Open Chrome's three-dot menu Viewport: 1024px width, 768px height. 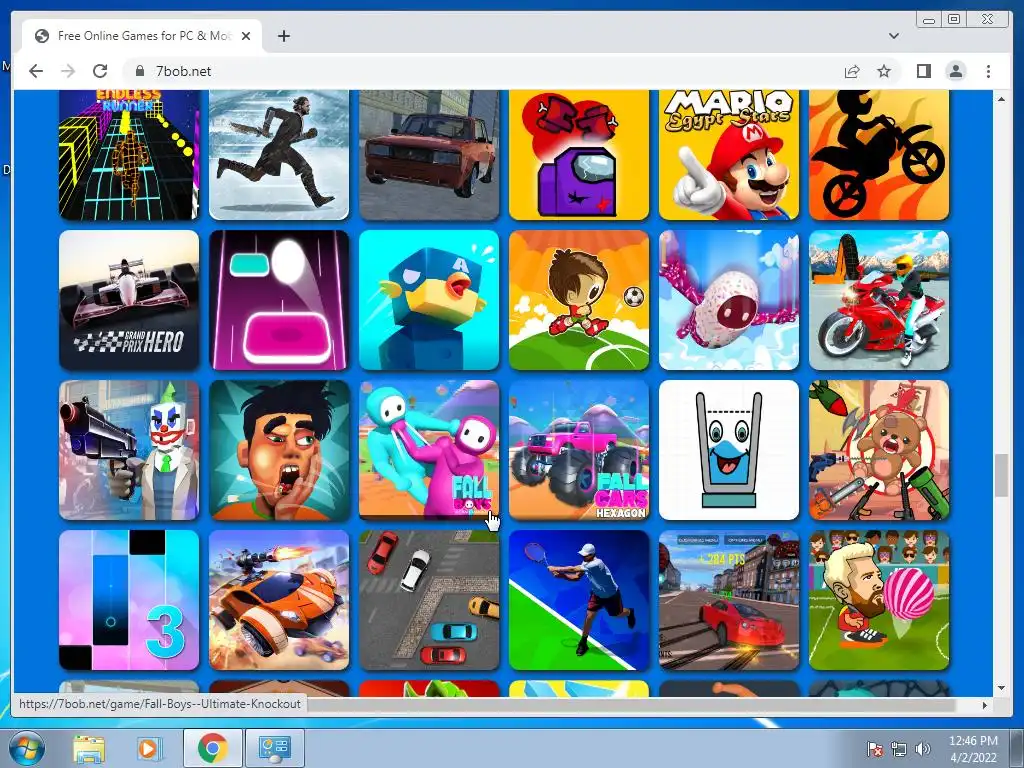tap(988, 71)
